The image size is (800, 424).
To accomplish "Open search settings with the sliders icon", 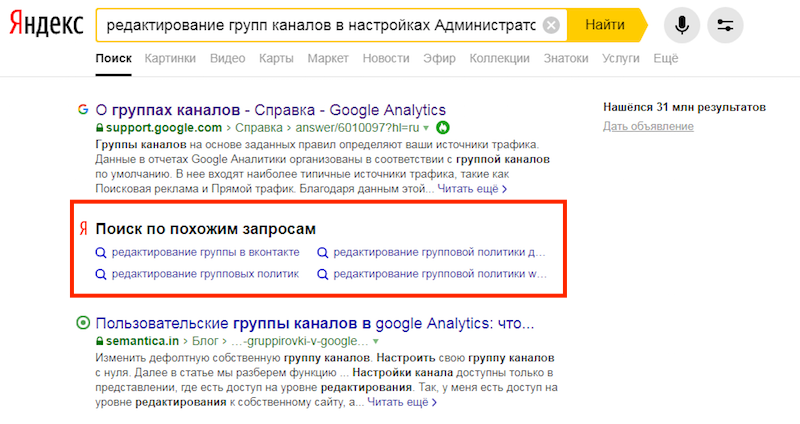I will pos(725,25).
